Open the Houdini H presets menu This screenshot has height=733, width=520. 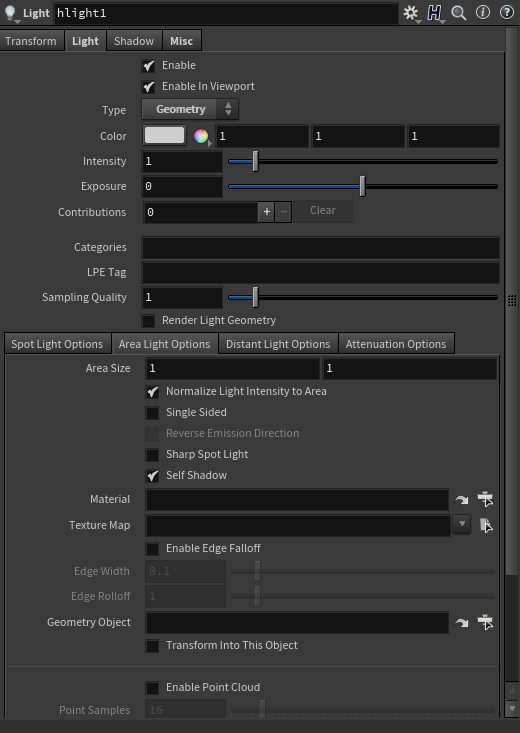pyautogui.click(x=435, y=13)
